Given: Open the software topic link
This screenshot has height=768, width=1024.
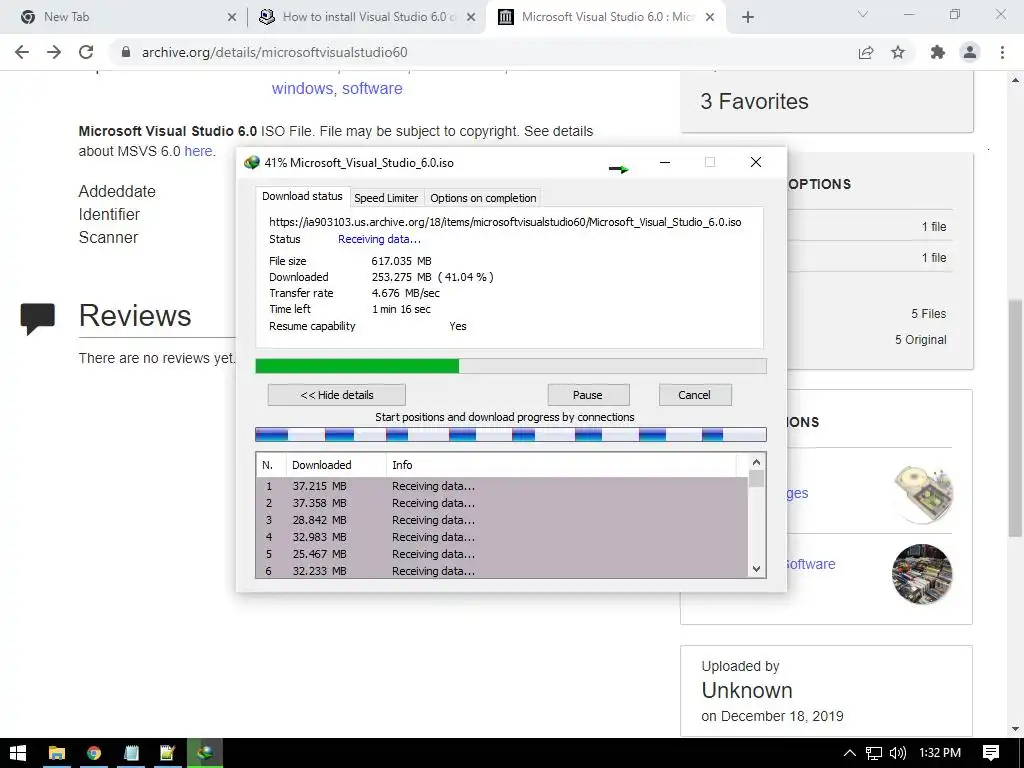Looking at the screenshot, I should (x=372, y=88).
